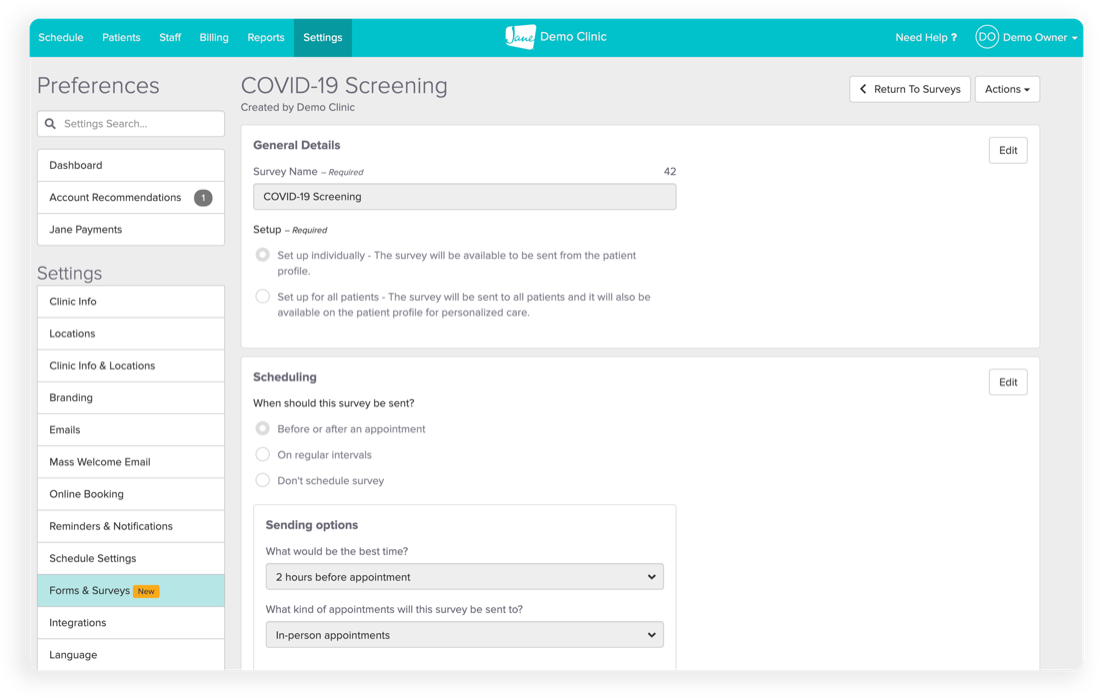Select Don't schedule survey
This screenshot has height=698, width=1100.
coord(261,480)
